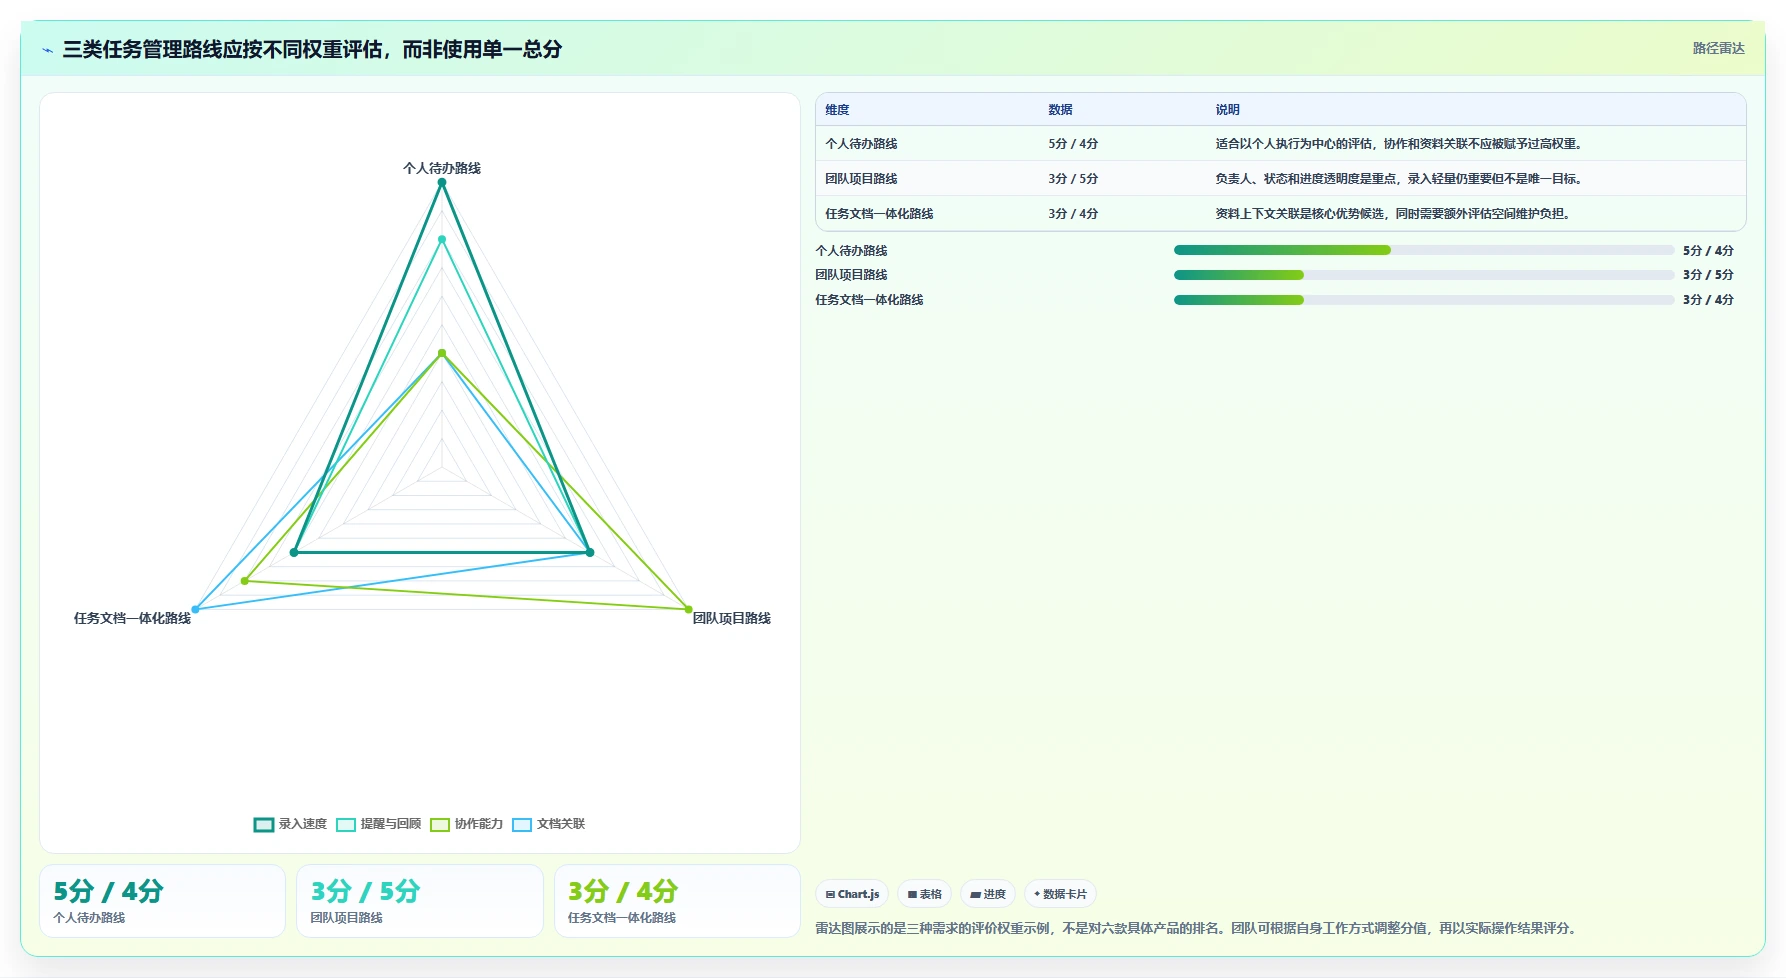Click the table description starting 负责人、状态和进度

[1400, 179]
